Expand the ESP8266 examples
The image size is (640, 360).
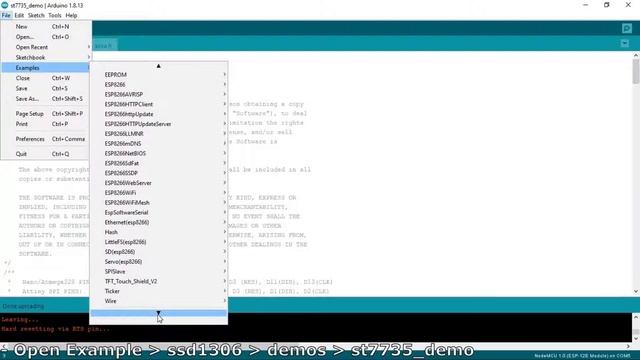pos(159,84)
